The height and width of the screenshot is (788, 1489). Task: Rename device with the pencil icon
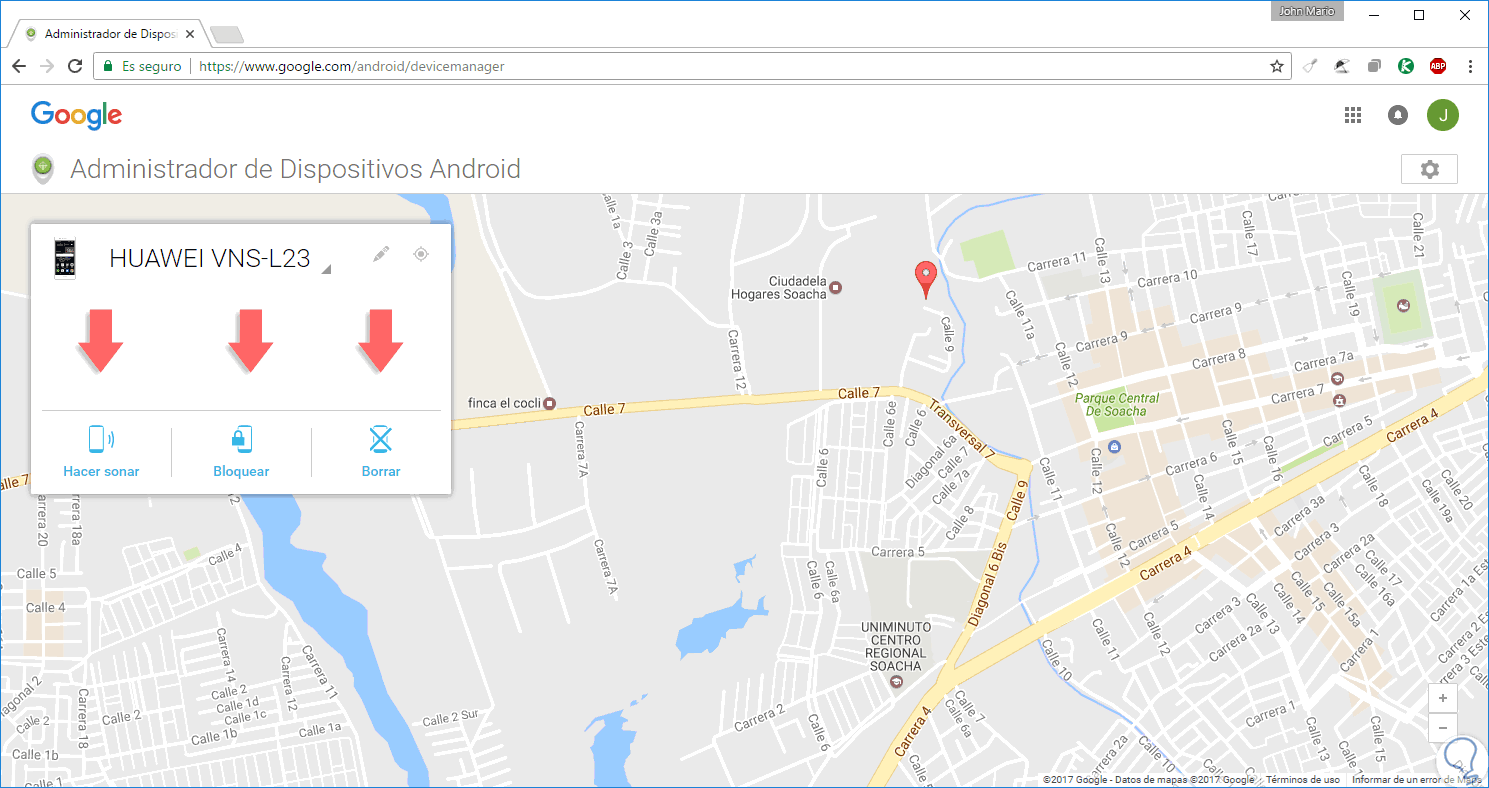click(380, 255)
